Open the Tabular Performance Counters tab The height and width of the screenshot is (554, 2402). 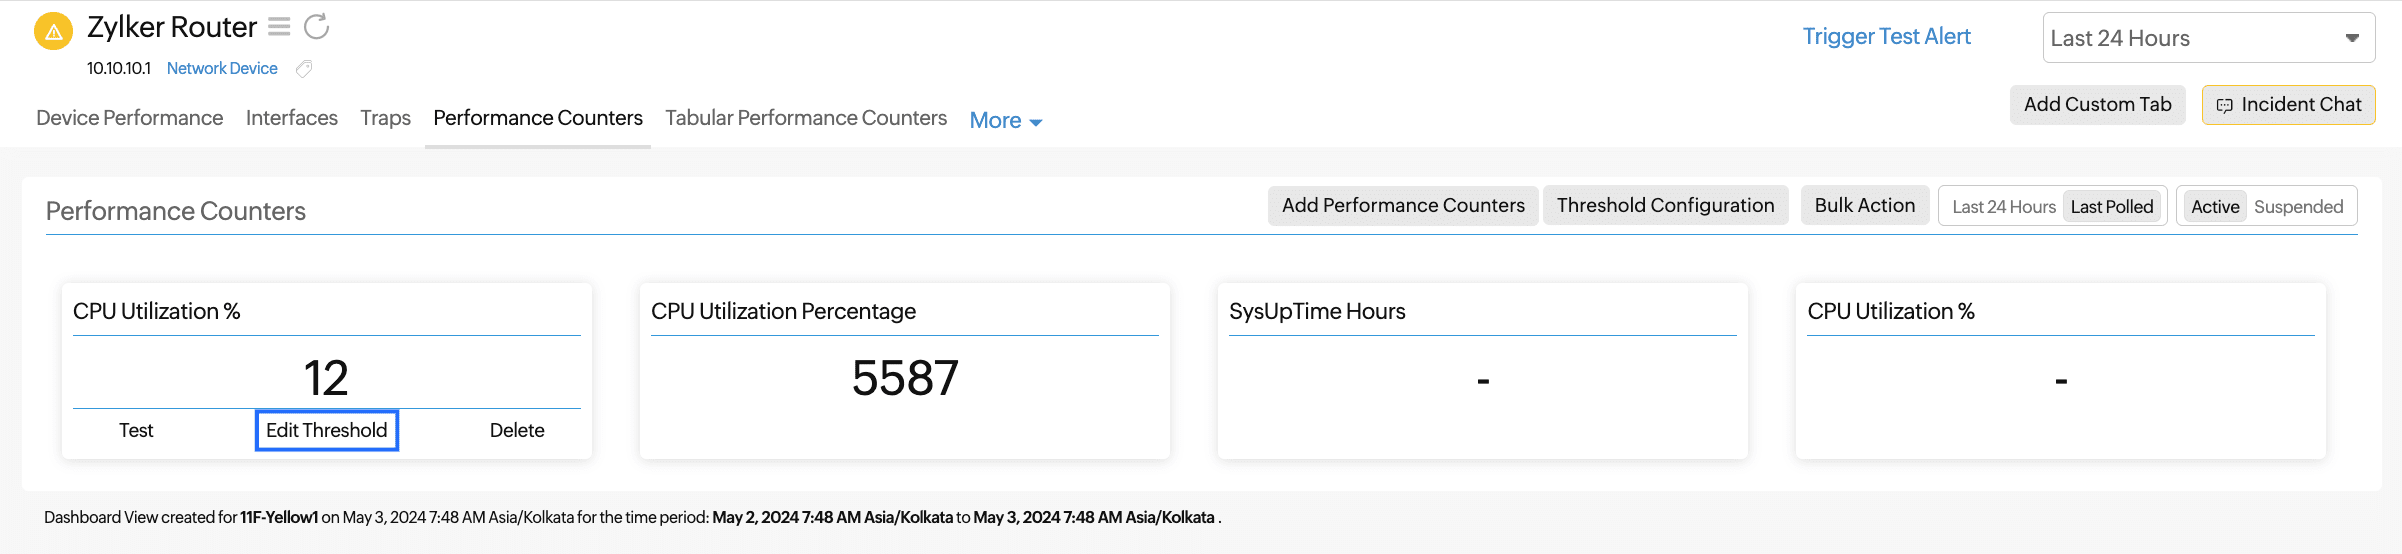806,118
